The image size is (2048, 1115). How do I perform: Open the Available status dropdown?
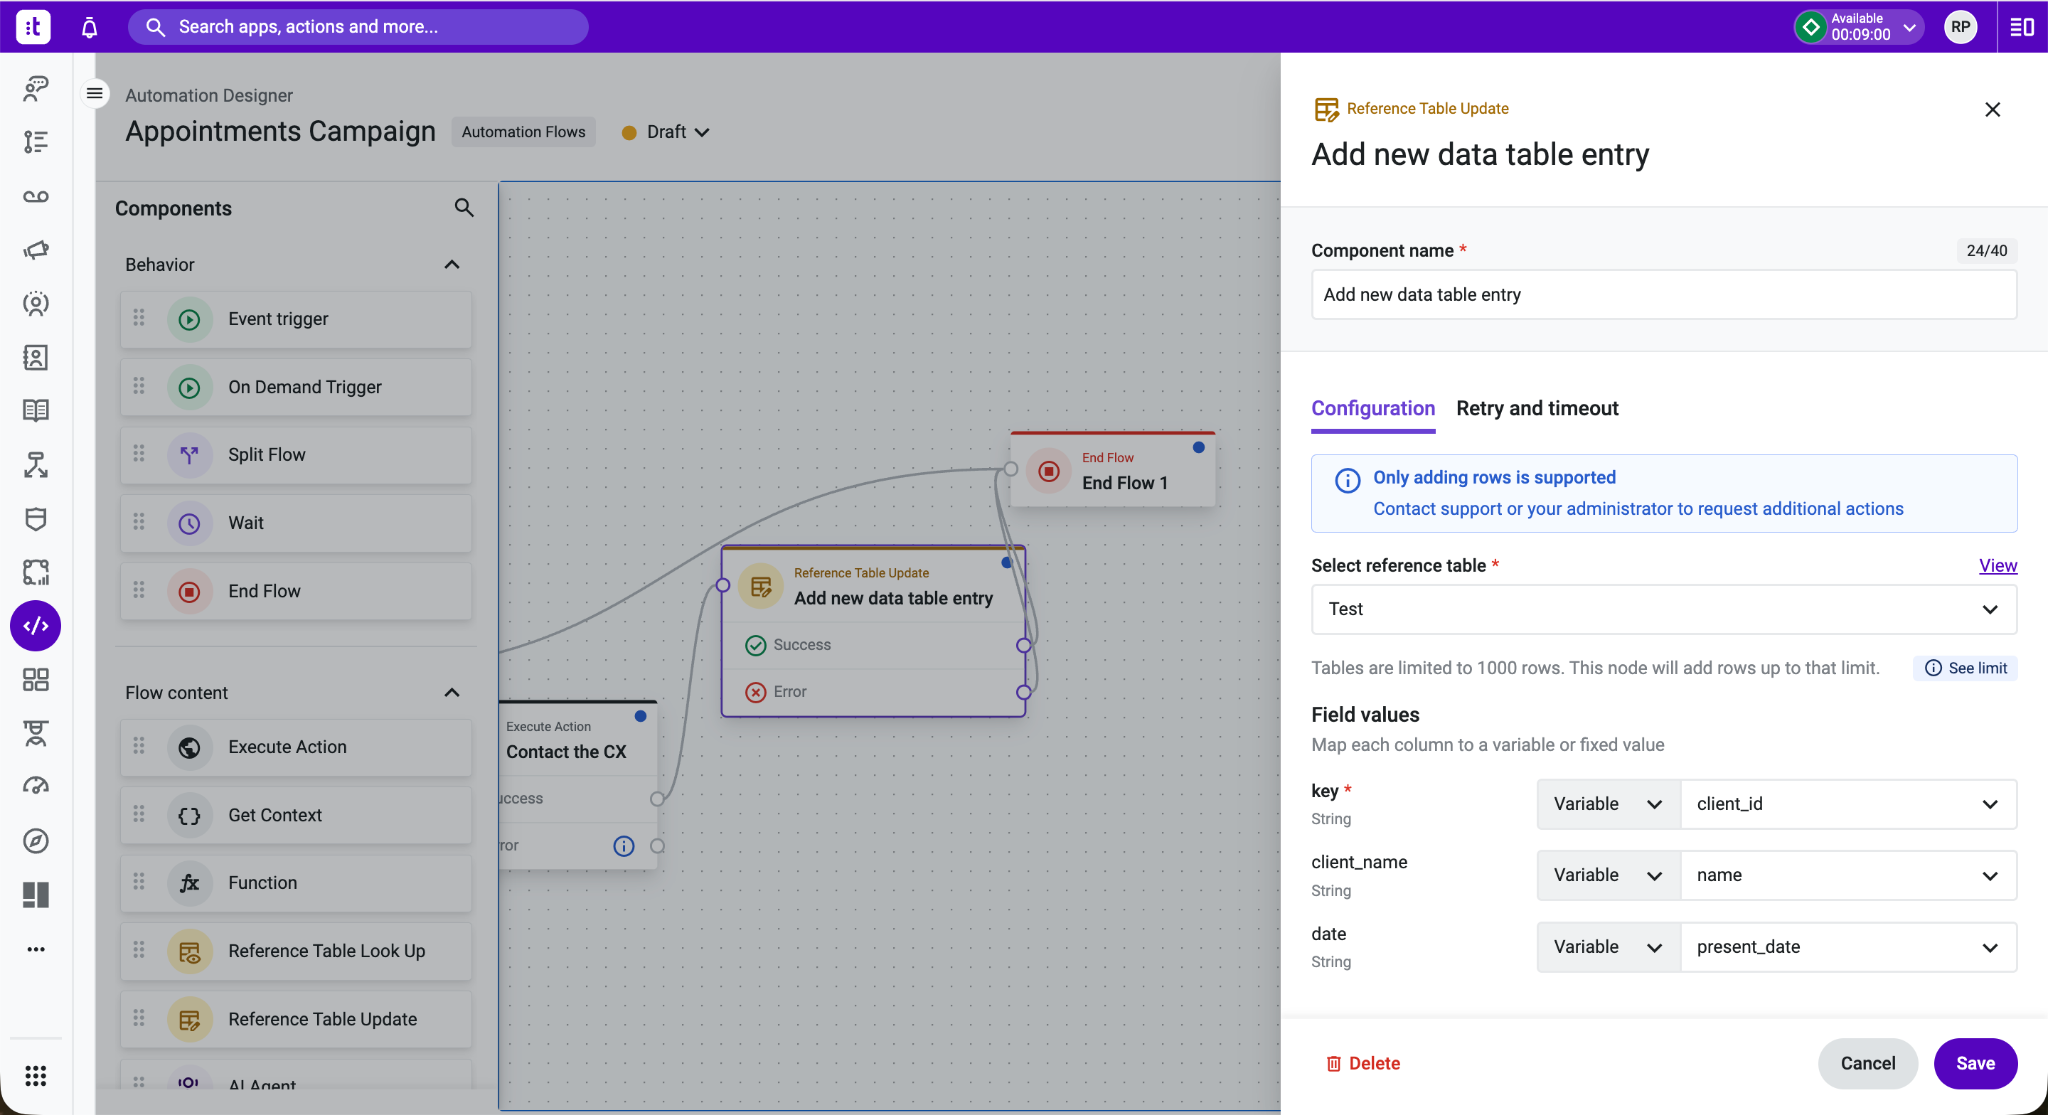[x=1858, y=27]
